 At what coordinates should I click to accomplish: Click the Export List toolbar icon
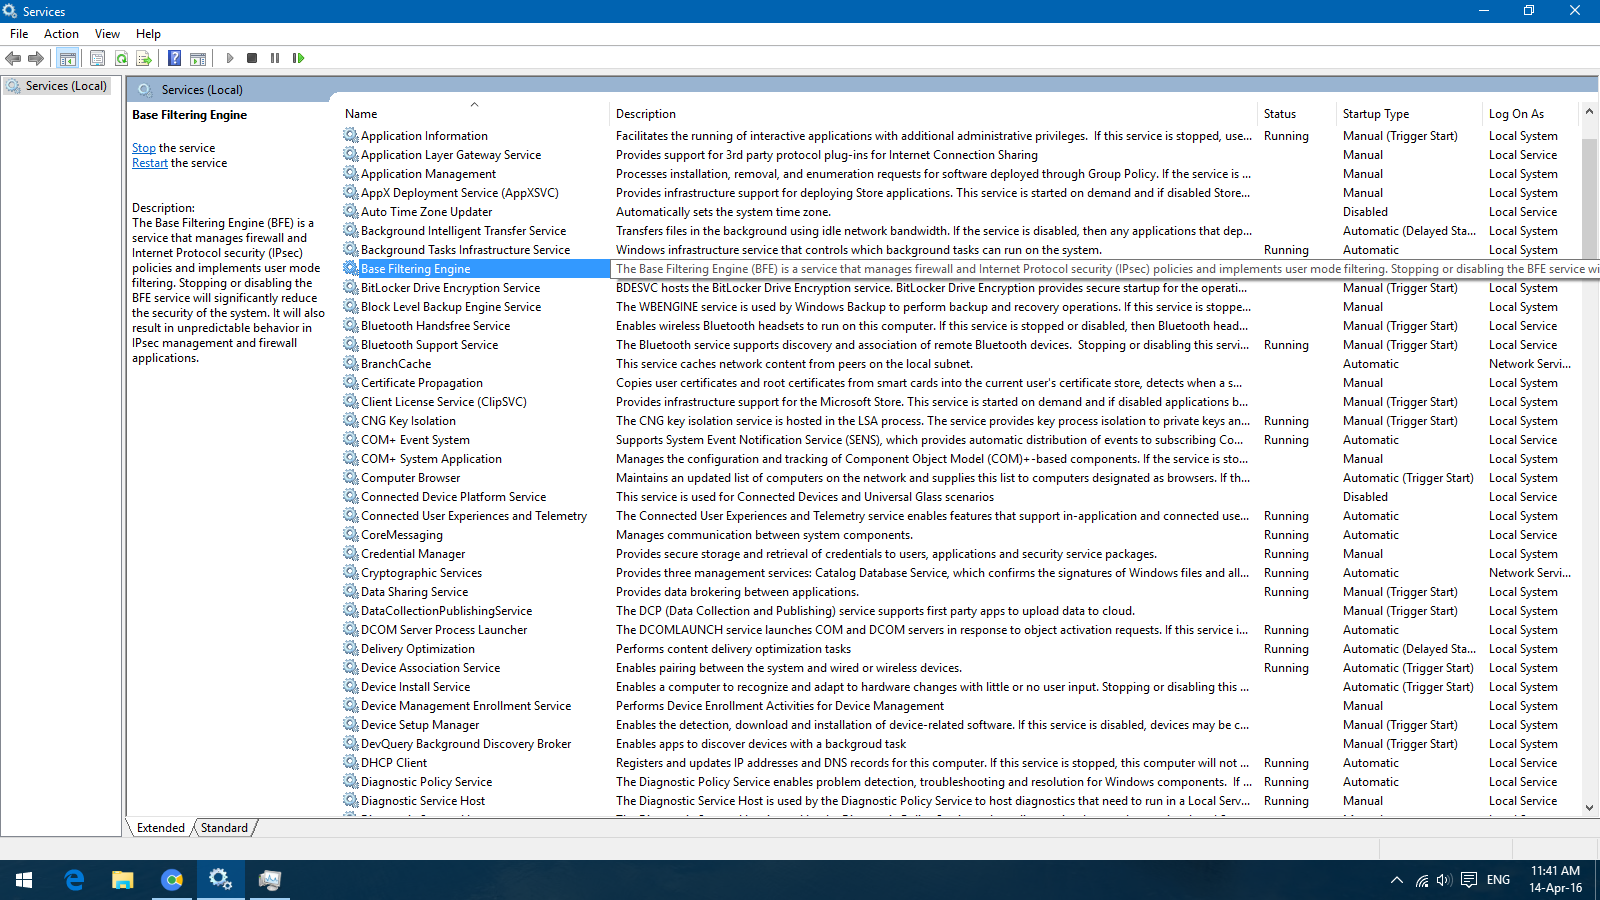[144, 58]
